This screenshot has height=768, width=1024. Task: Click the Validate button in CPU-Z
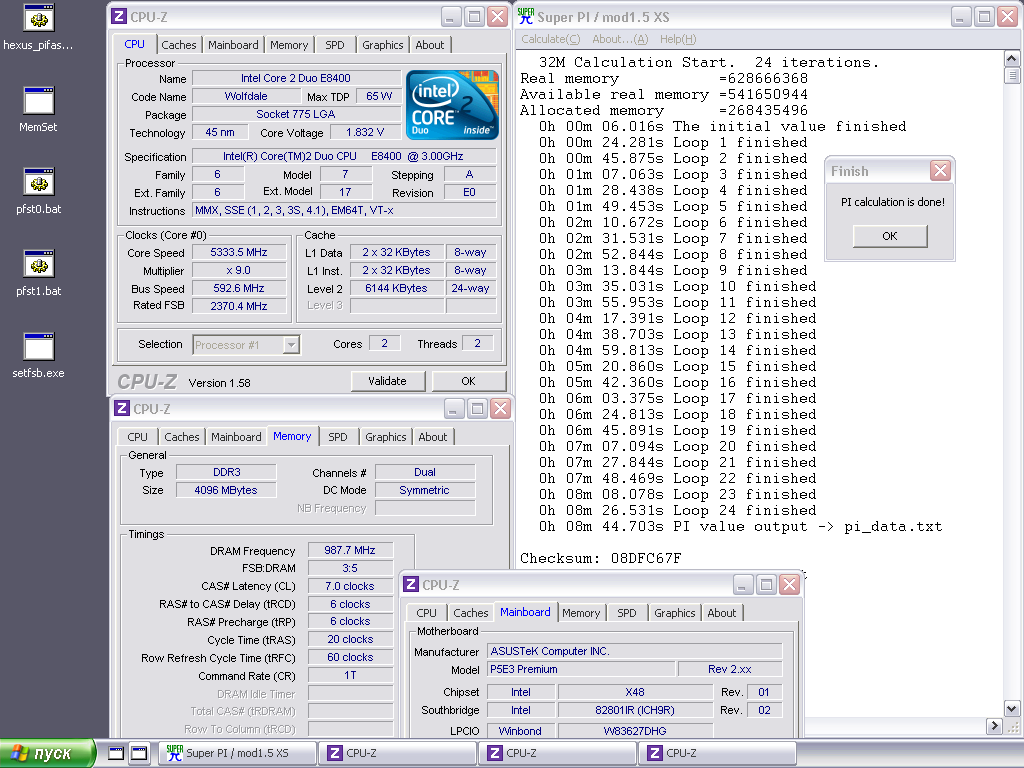[387, 381]
